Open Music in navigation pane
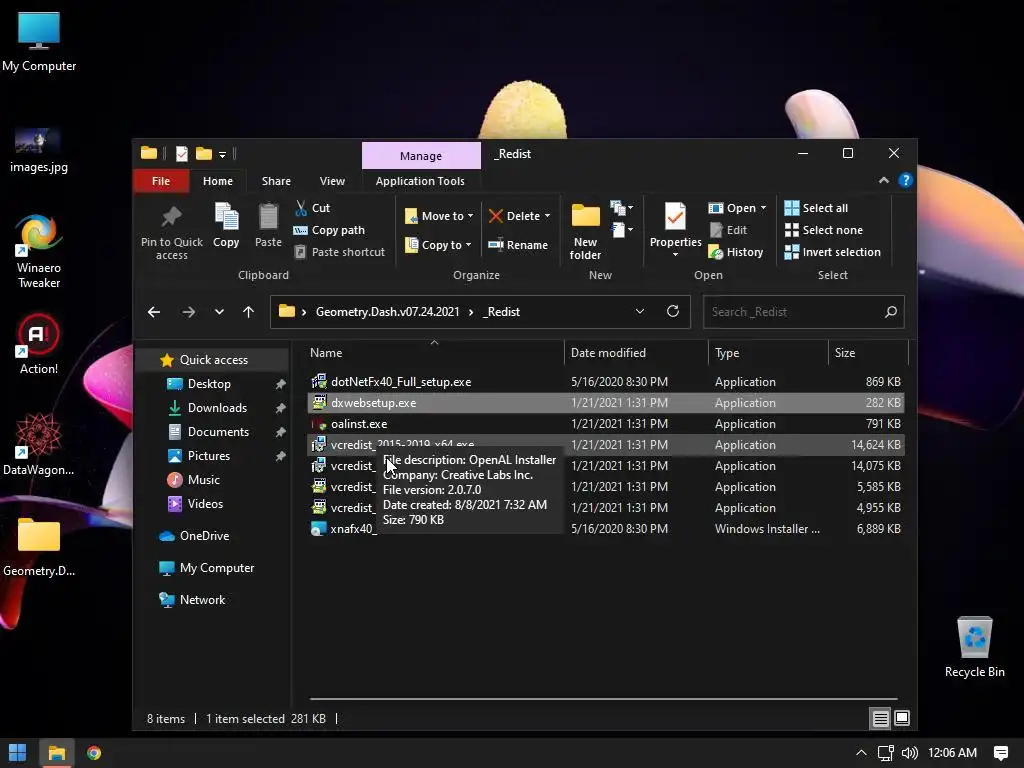This screenshot has width=1024, height=768. [x=204, y=480]
